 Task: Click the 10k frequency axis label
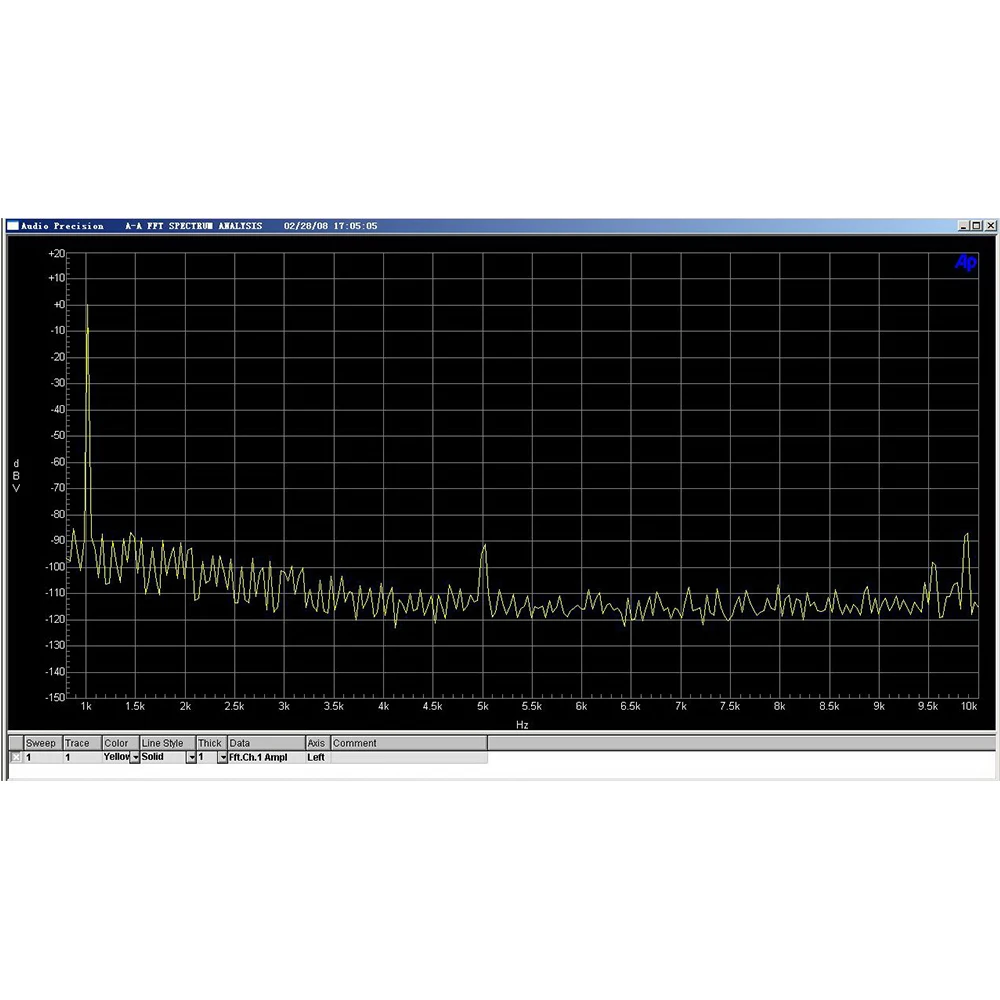969,706
